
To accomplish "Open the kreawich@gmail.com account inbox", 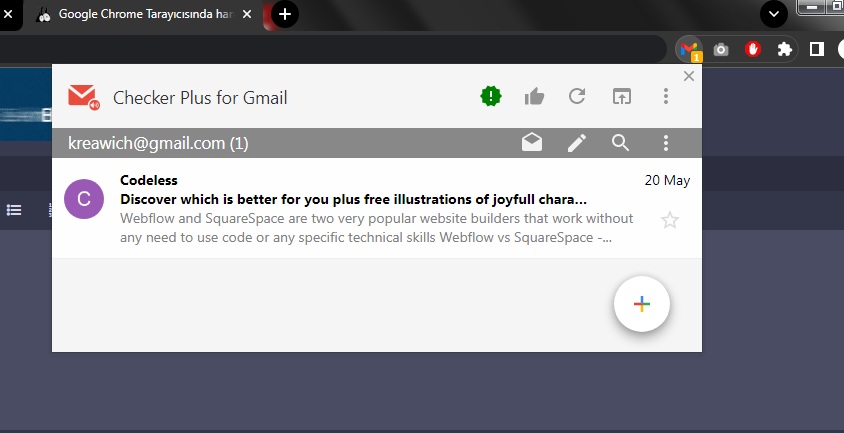I will (158, 143).
